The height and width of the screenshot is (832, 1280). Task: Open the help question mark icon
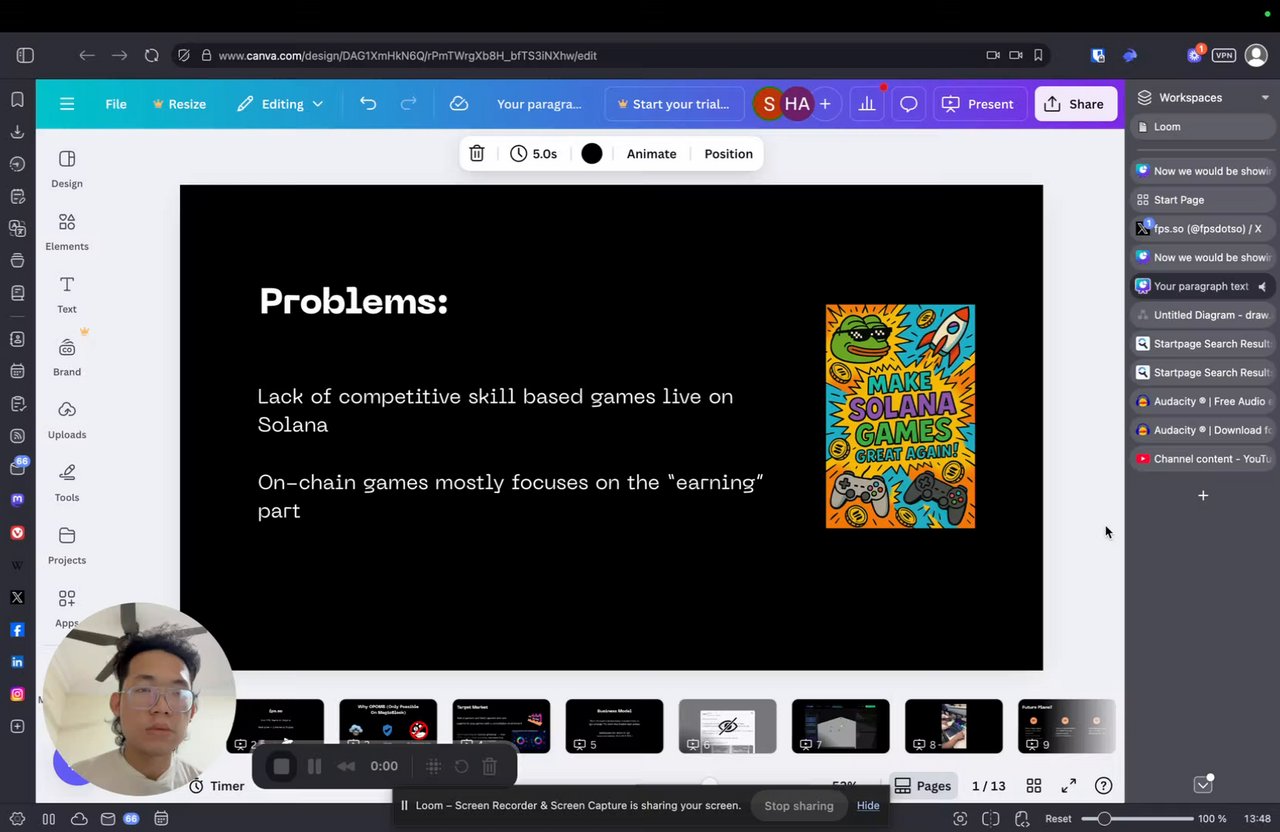pos(1103,786)
